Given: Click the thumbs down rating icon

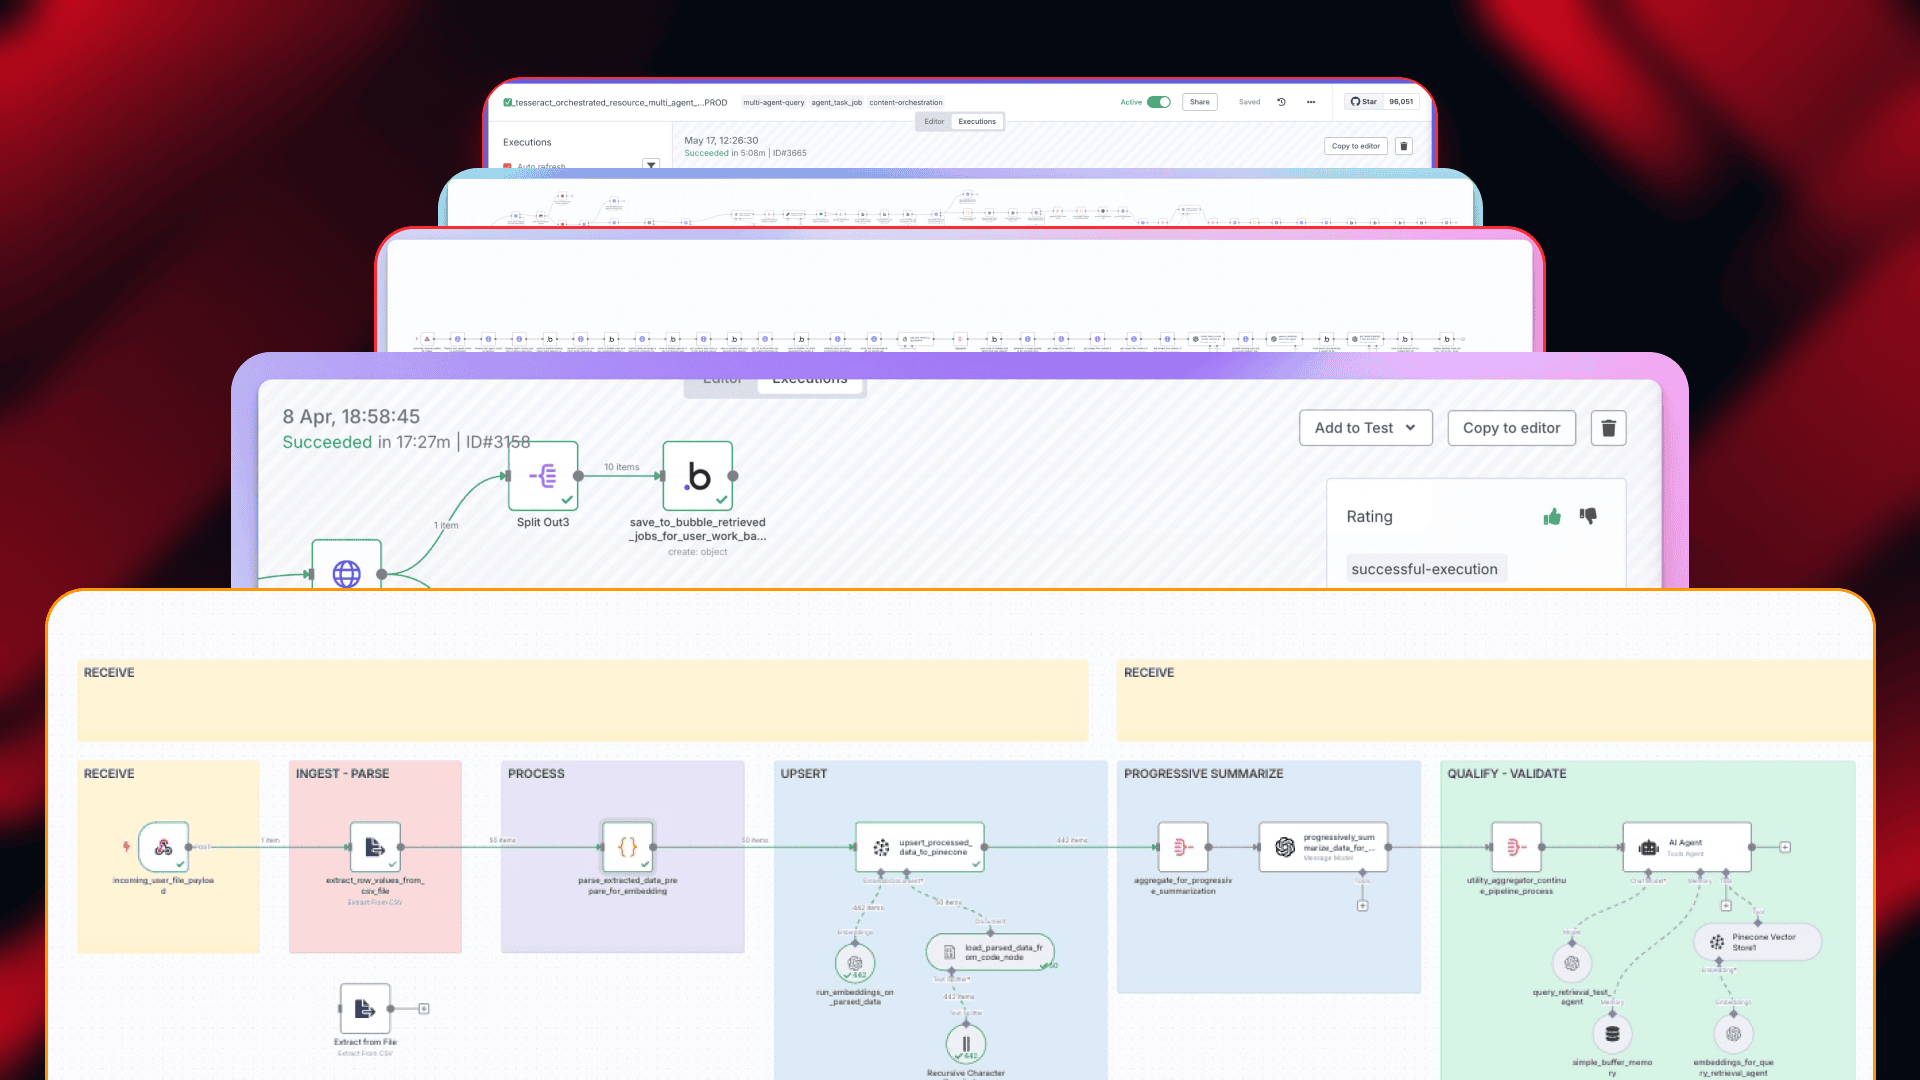Looking at the screenshot, I should coord(1588,516).
